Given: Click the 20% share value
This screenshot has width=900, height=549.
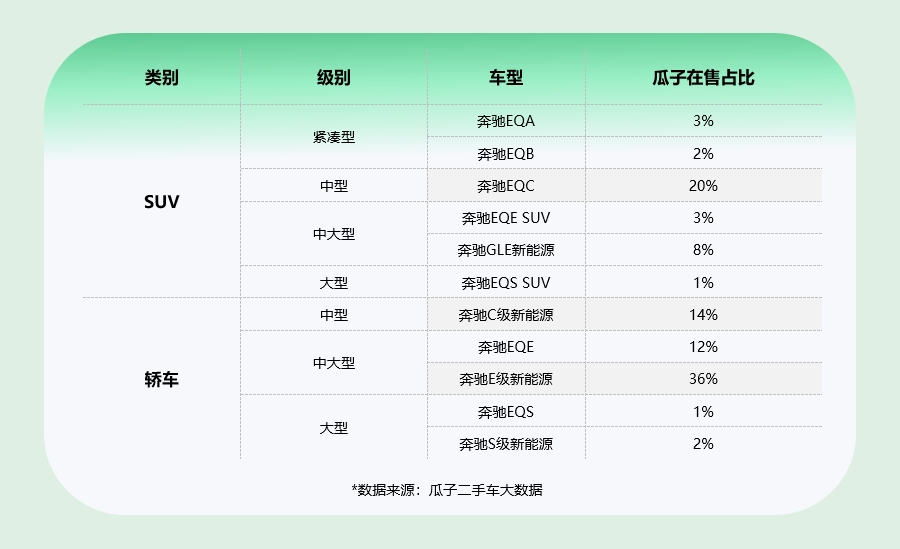Looking at the screenshot, I should (x=703, y=186).
